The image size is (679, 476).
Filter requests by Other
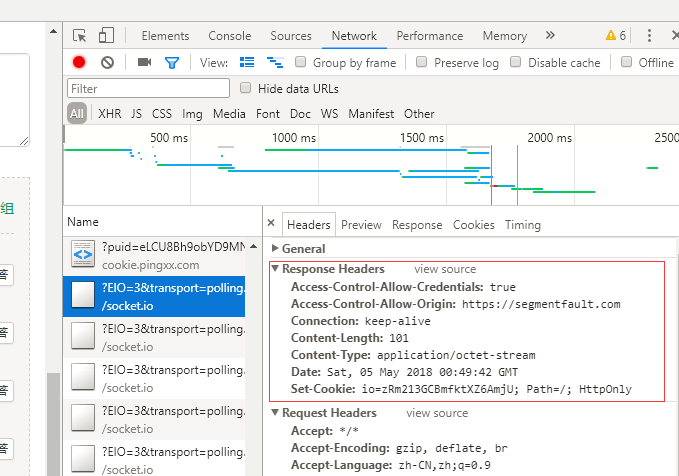419,113
